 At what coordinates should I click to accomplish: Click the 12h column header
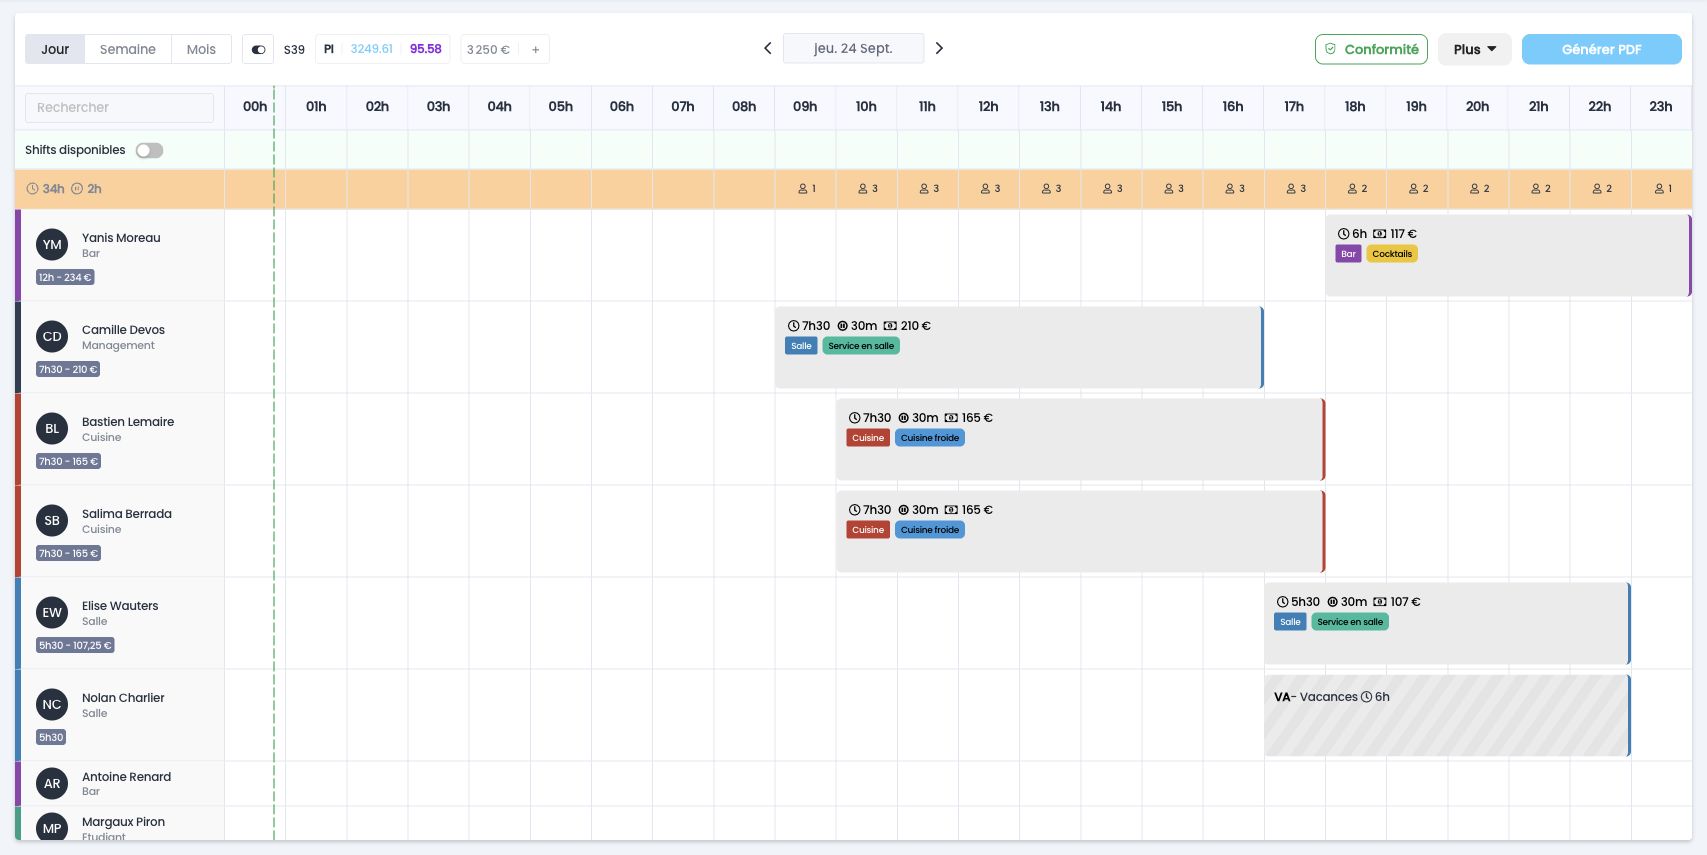click(x=988, y=107)
